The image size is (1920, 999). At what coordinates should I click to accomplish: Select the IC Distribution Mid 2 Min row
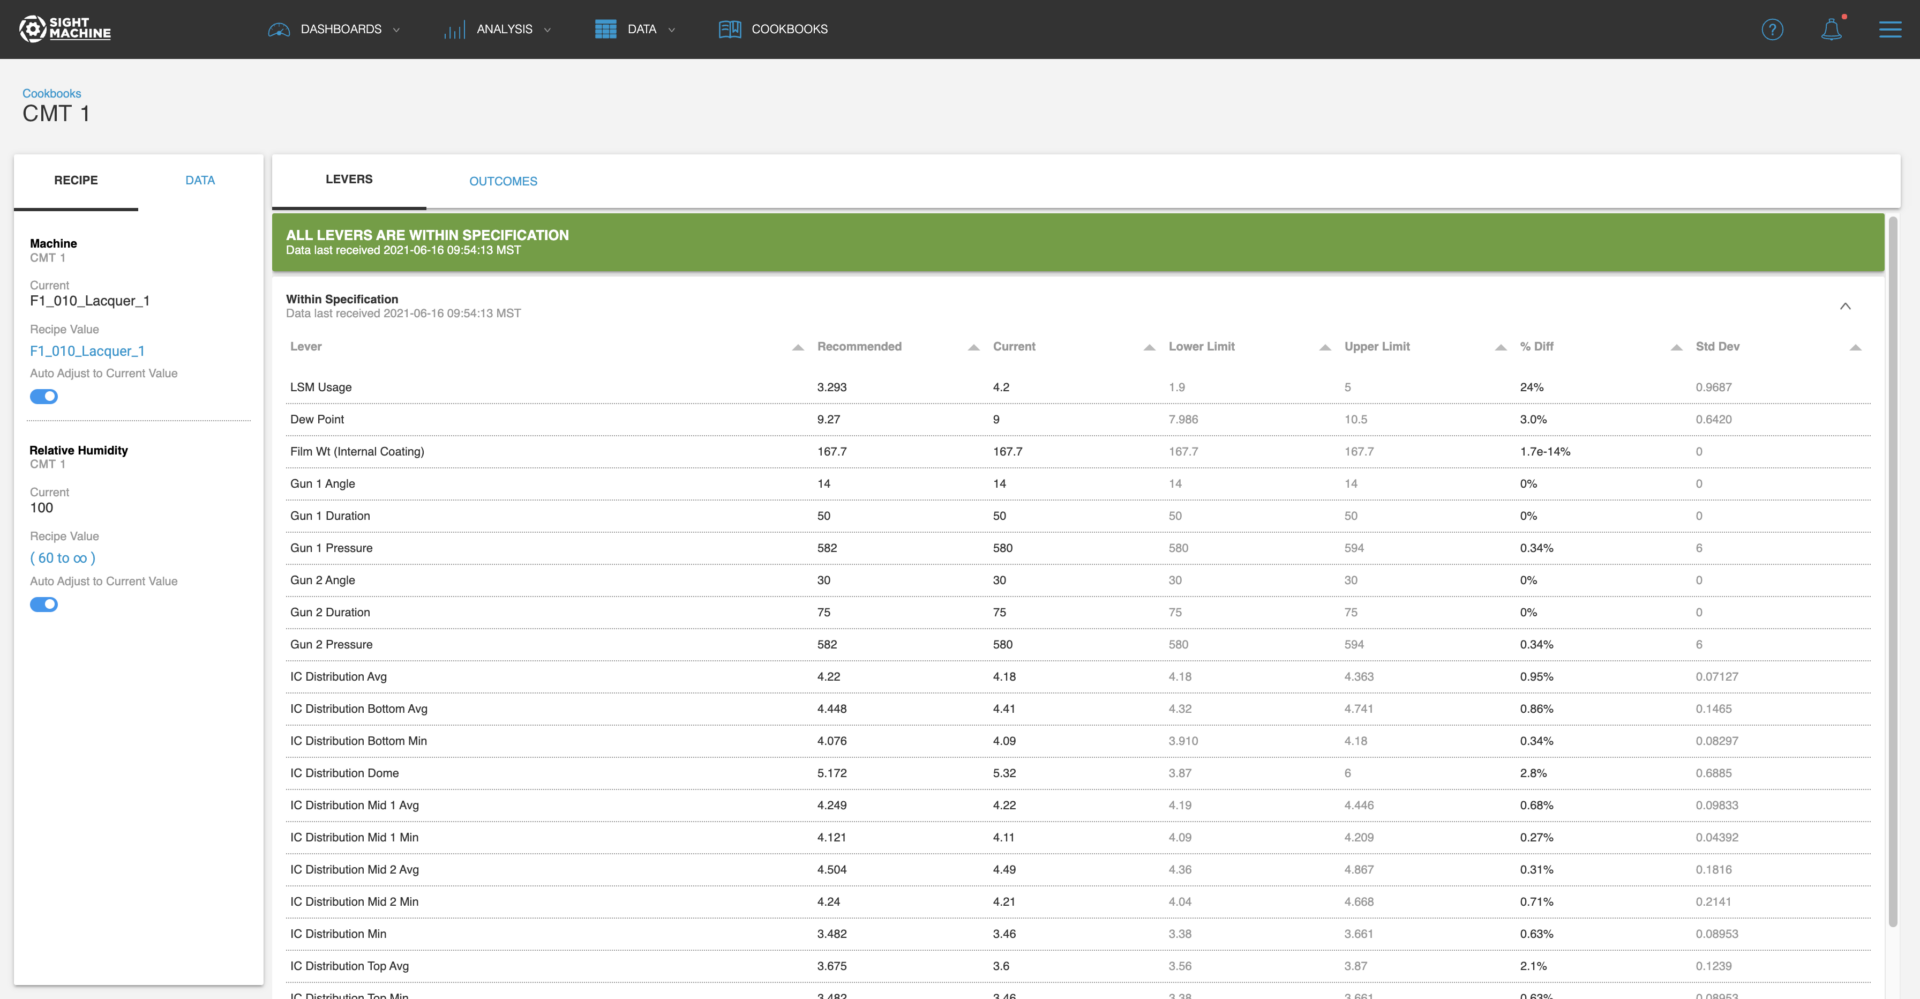(1078, 902)
